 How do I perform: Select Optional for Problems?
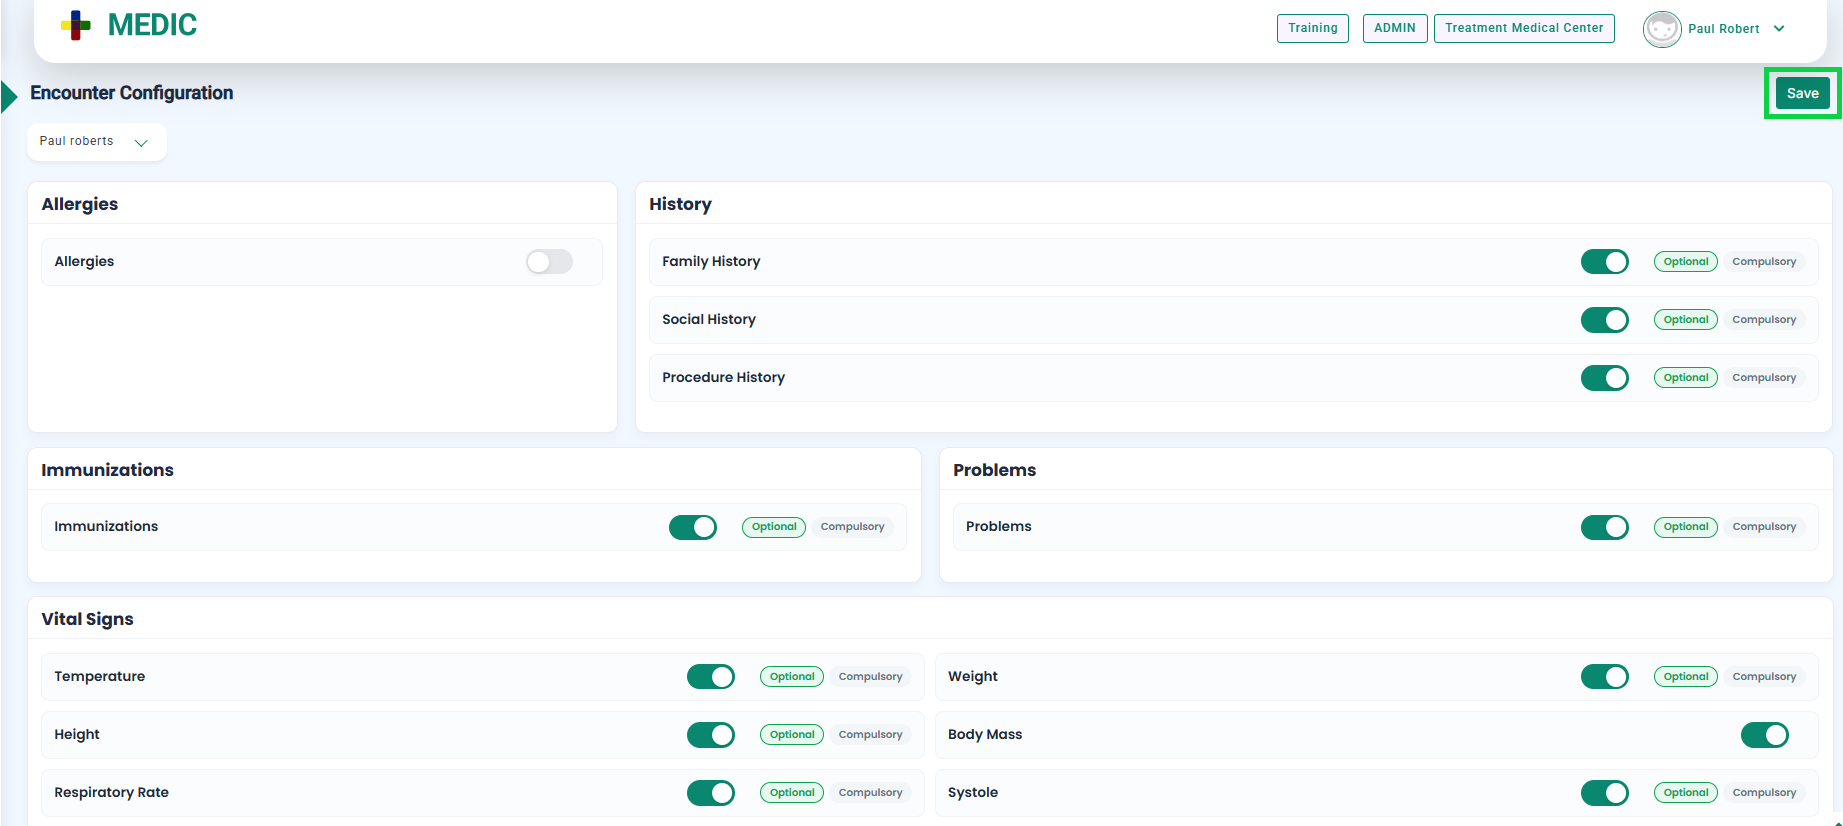(x=1685, y=527)
